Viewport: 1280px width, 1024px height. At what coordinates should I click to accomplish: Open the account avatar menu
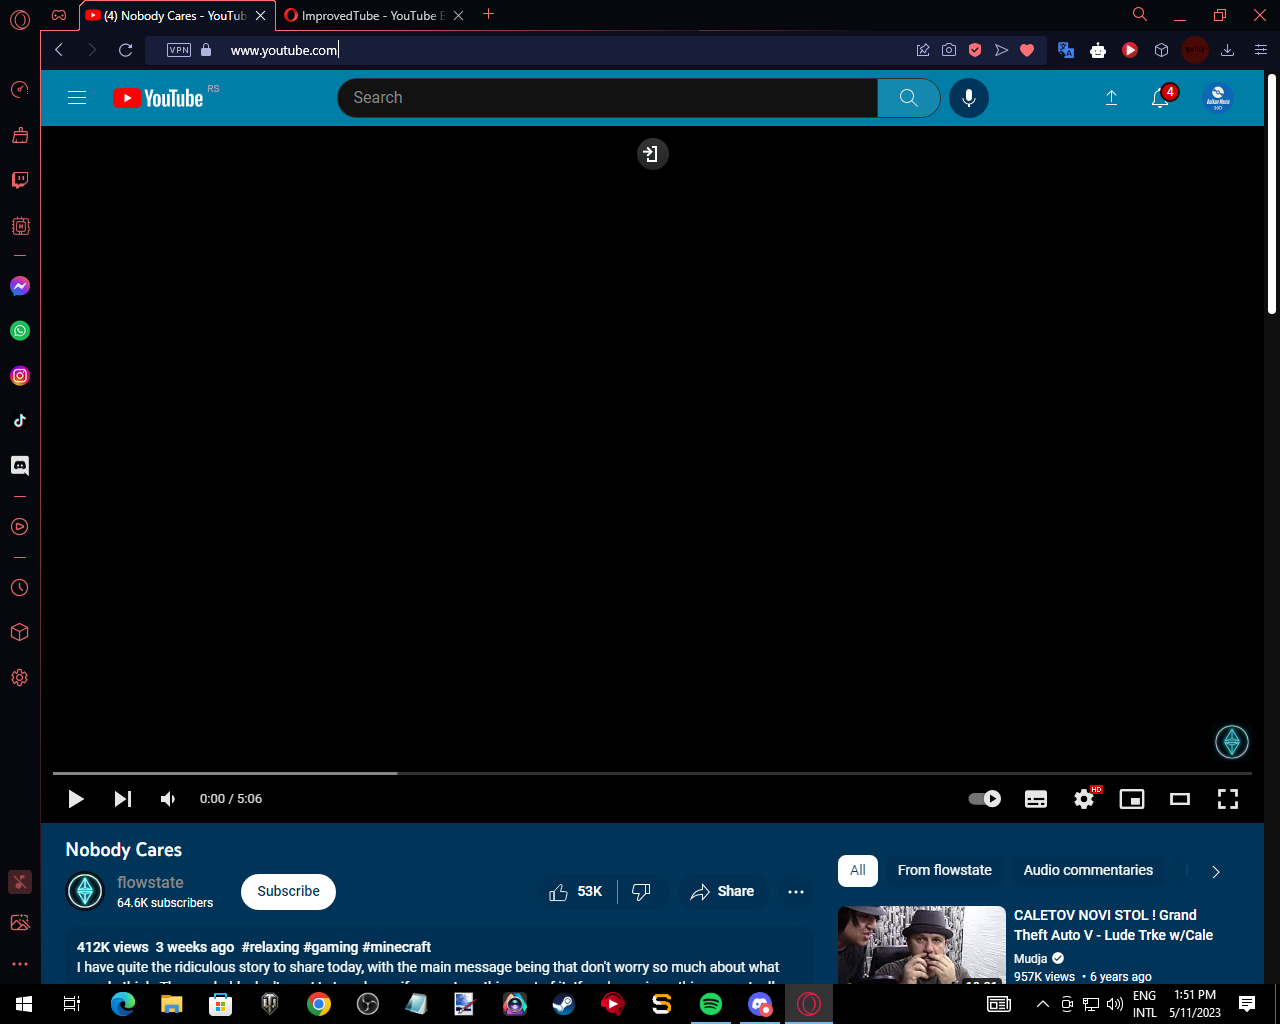1218,98
